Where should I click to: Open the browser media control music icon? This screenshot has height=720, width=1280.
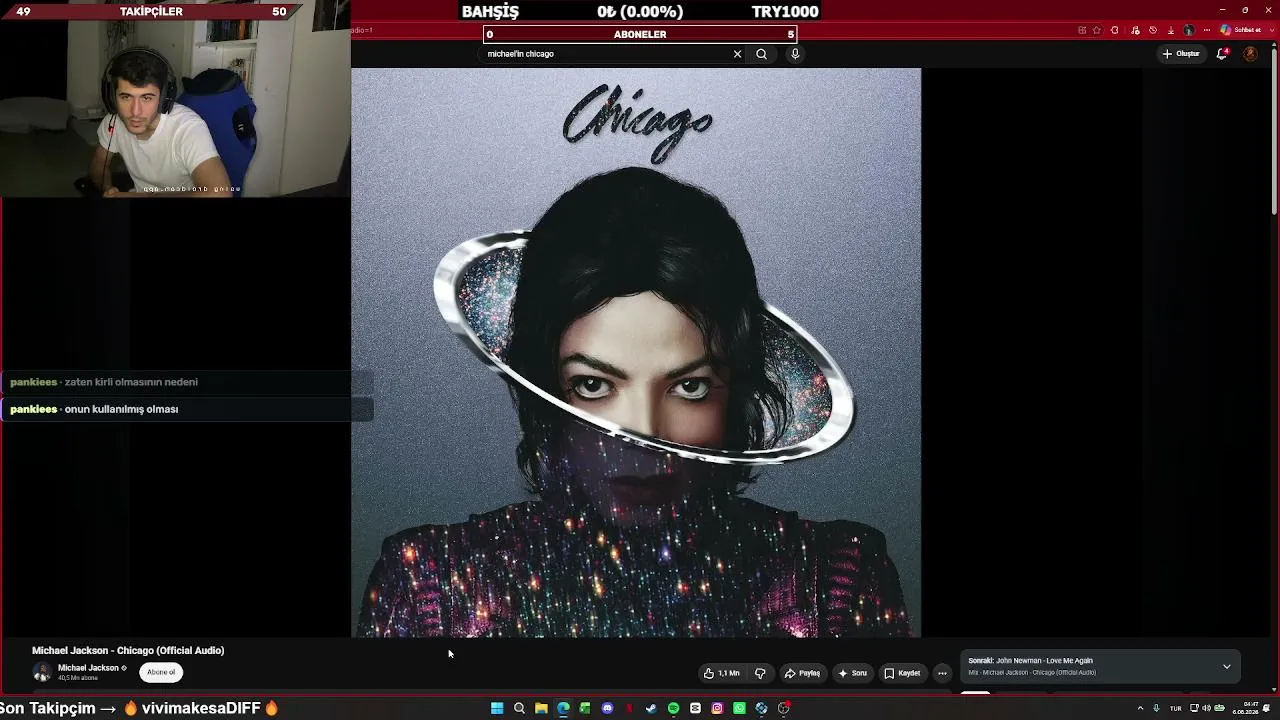(1134, 30)
